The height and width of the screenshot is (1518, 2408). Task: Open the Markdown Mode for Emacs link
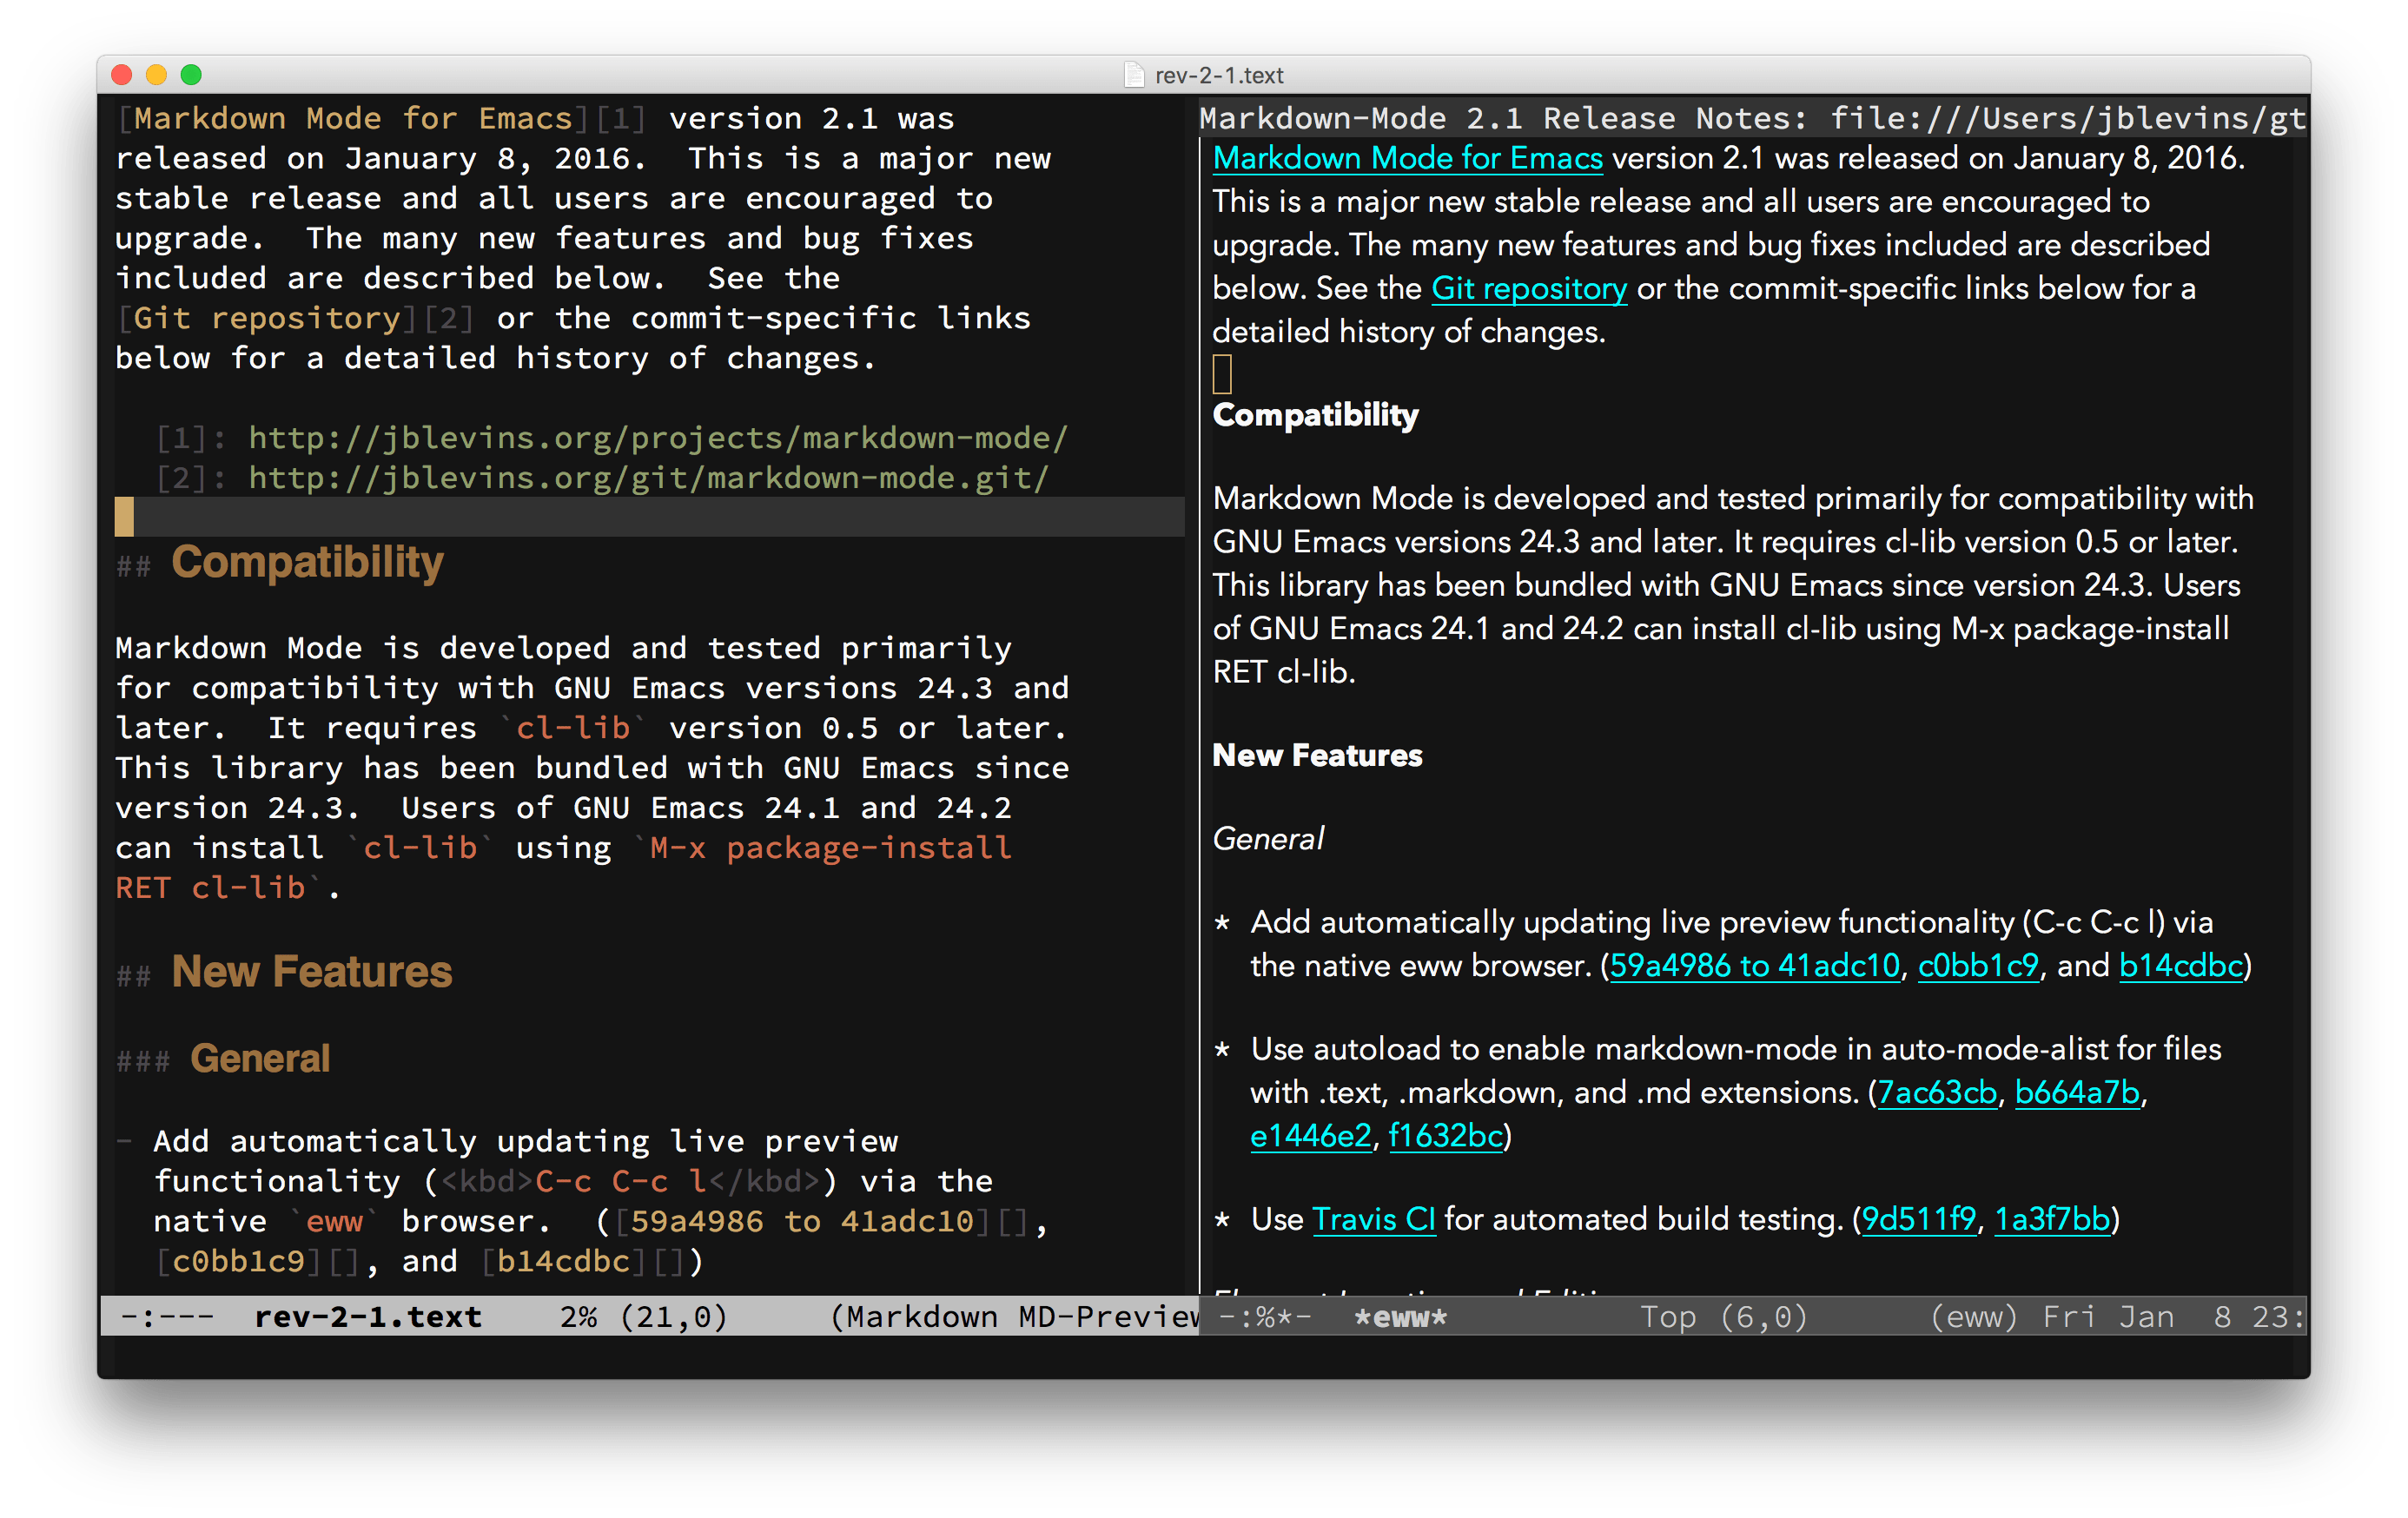1407,158
